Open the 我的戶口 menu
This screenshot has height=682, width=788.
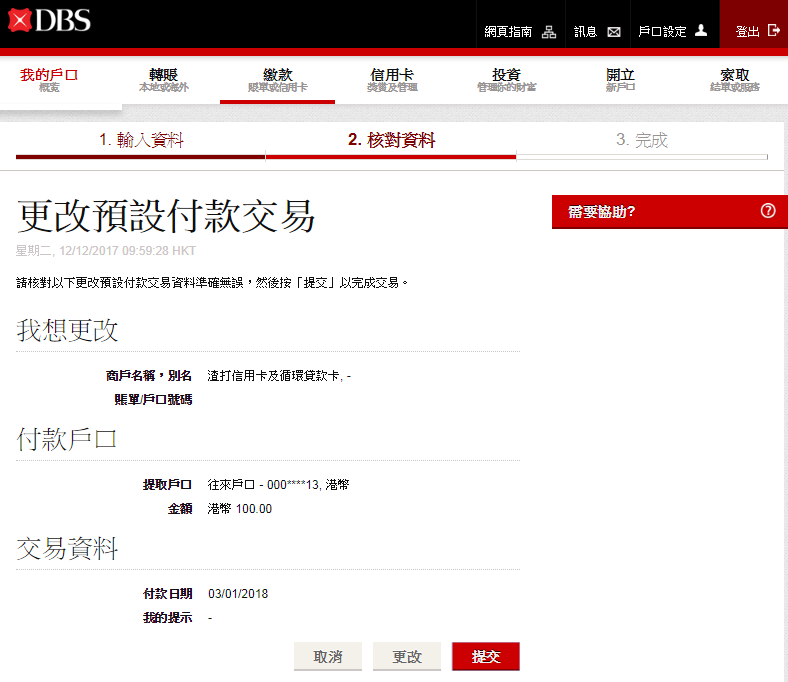[x=49, y=80]
